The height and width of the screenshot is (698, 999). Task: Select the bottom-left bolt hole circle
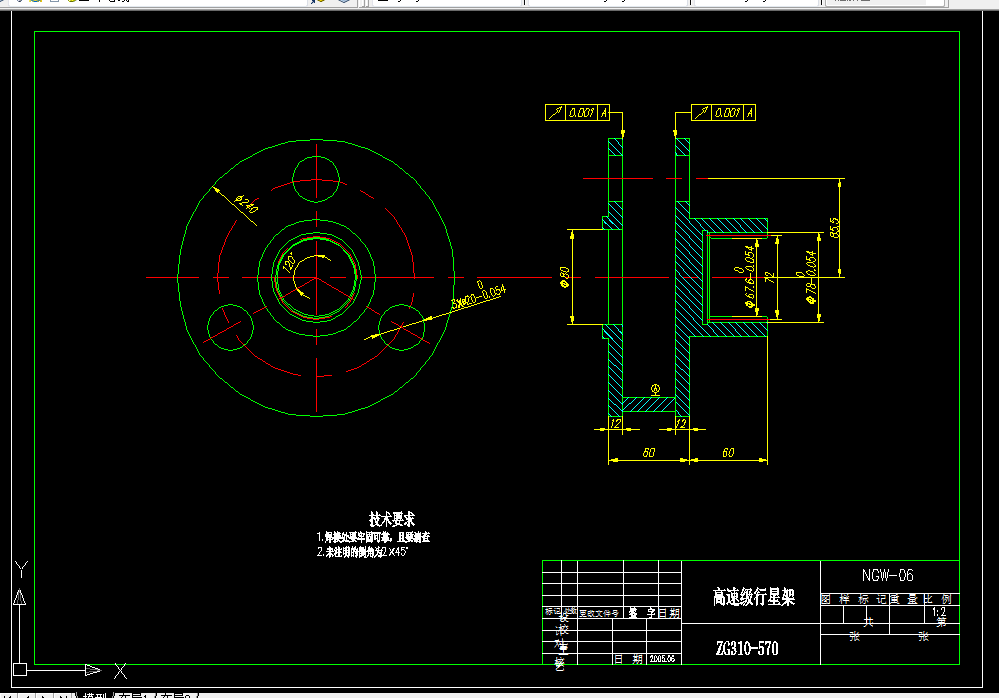(231, 327)
